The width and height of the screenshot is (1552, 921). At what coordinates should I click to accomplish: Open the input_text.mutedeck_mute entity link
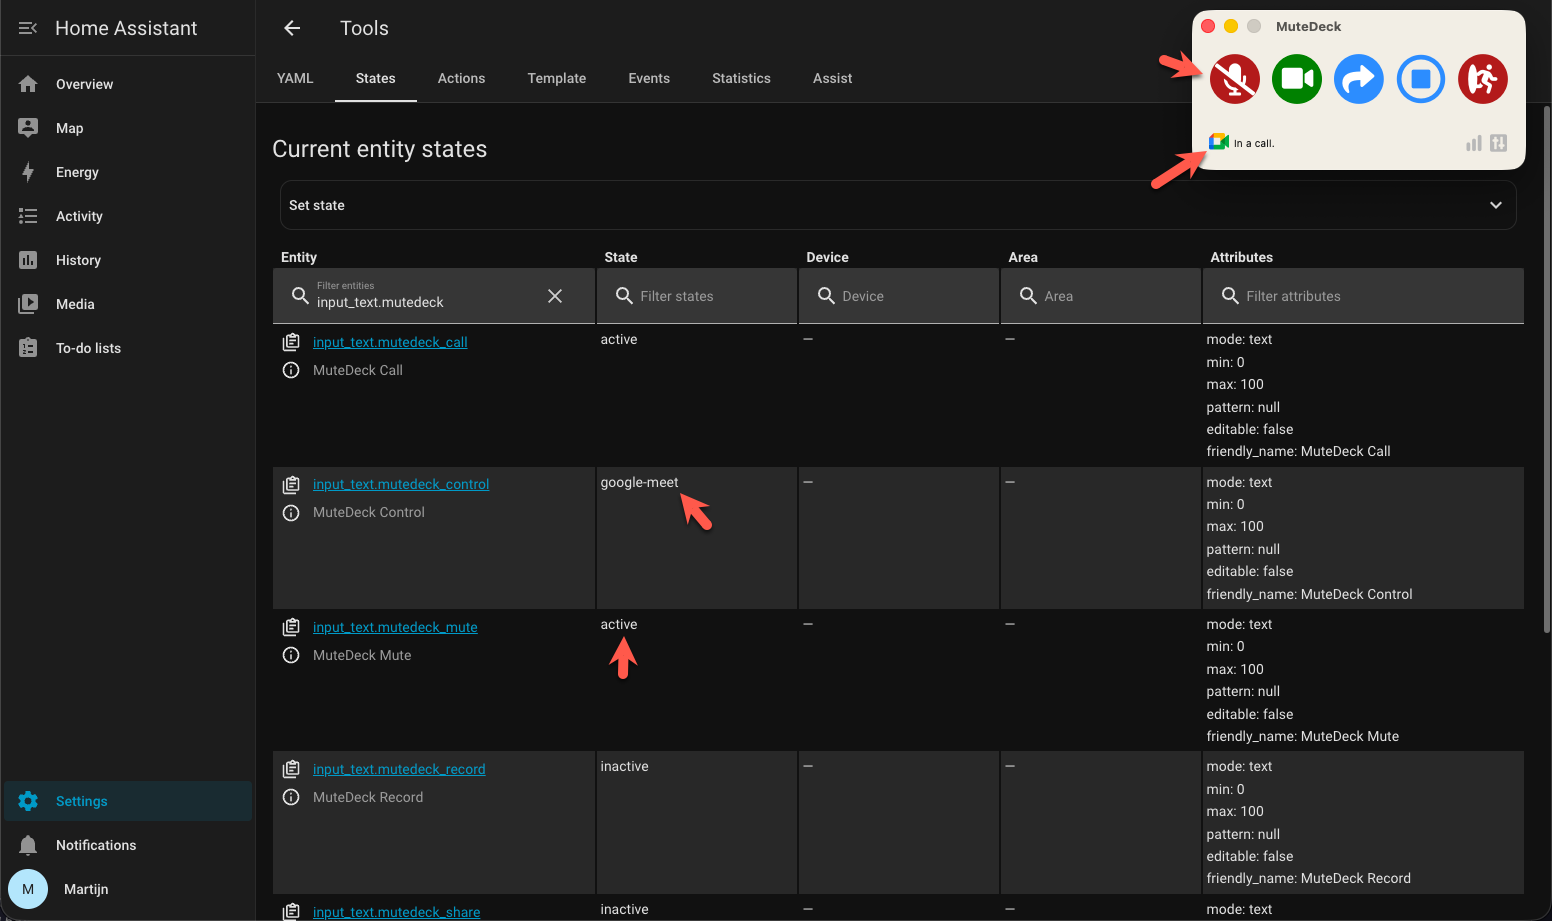[395, 627]
